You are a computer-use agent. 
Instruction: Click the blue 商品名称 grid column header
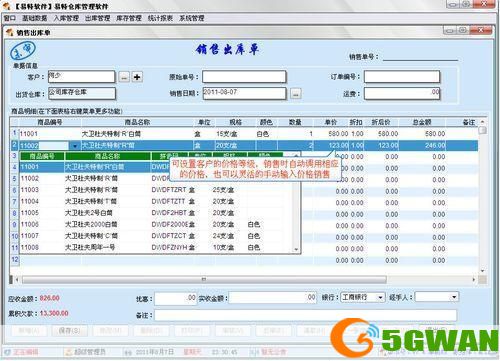pos(137,122)
